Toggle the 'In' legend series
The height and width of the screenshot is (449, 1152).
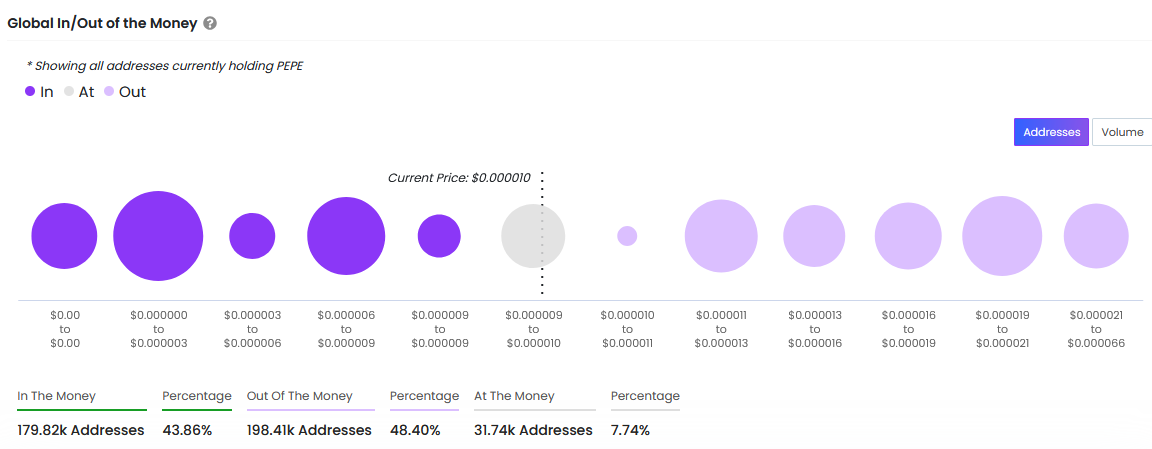click(39, 92)
